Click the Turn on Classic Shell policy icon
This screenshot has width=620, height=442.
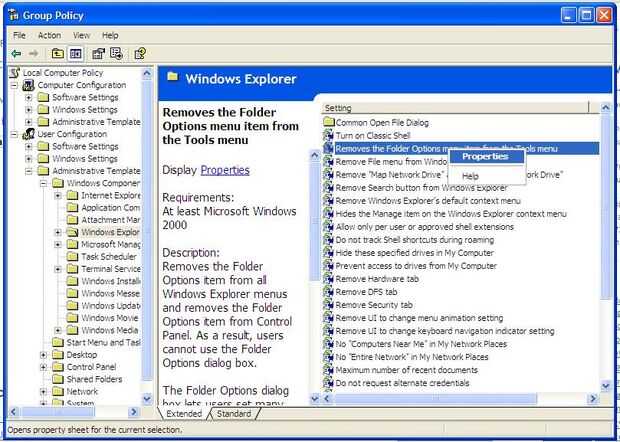tap(328, 136)
